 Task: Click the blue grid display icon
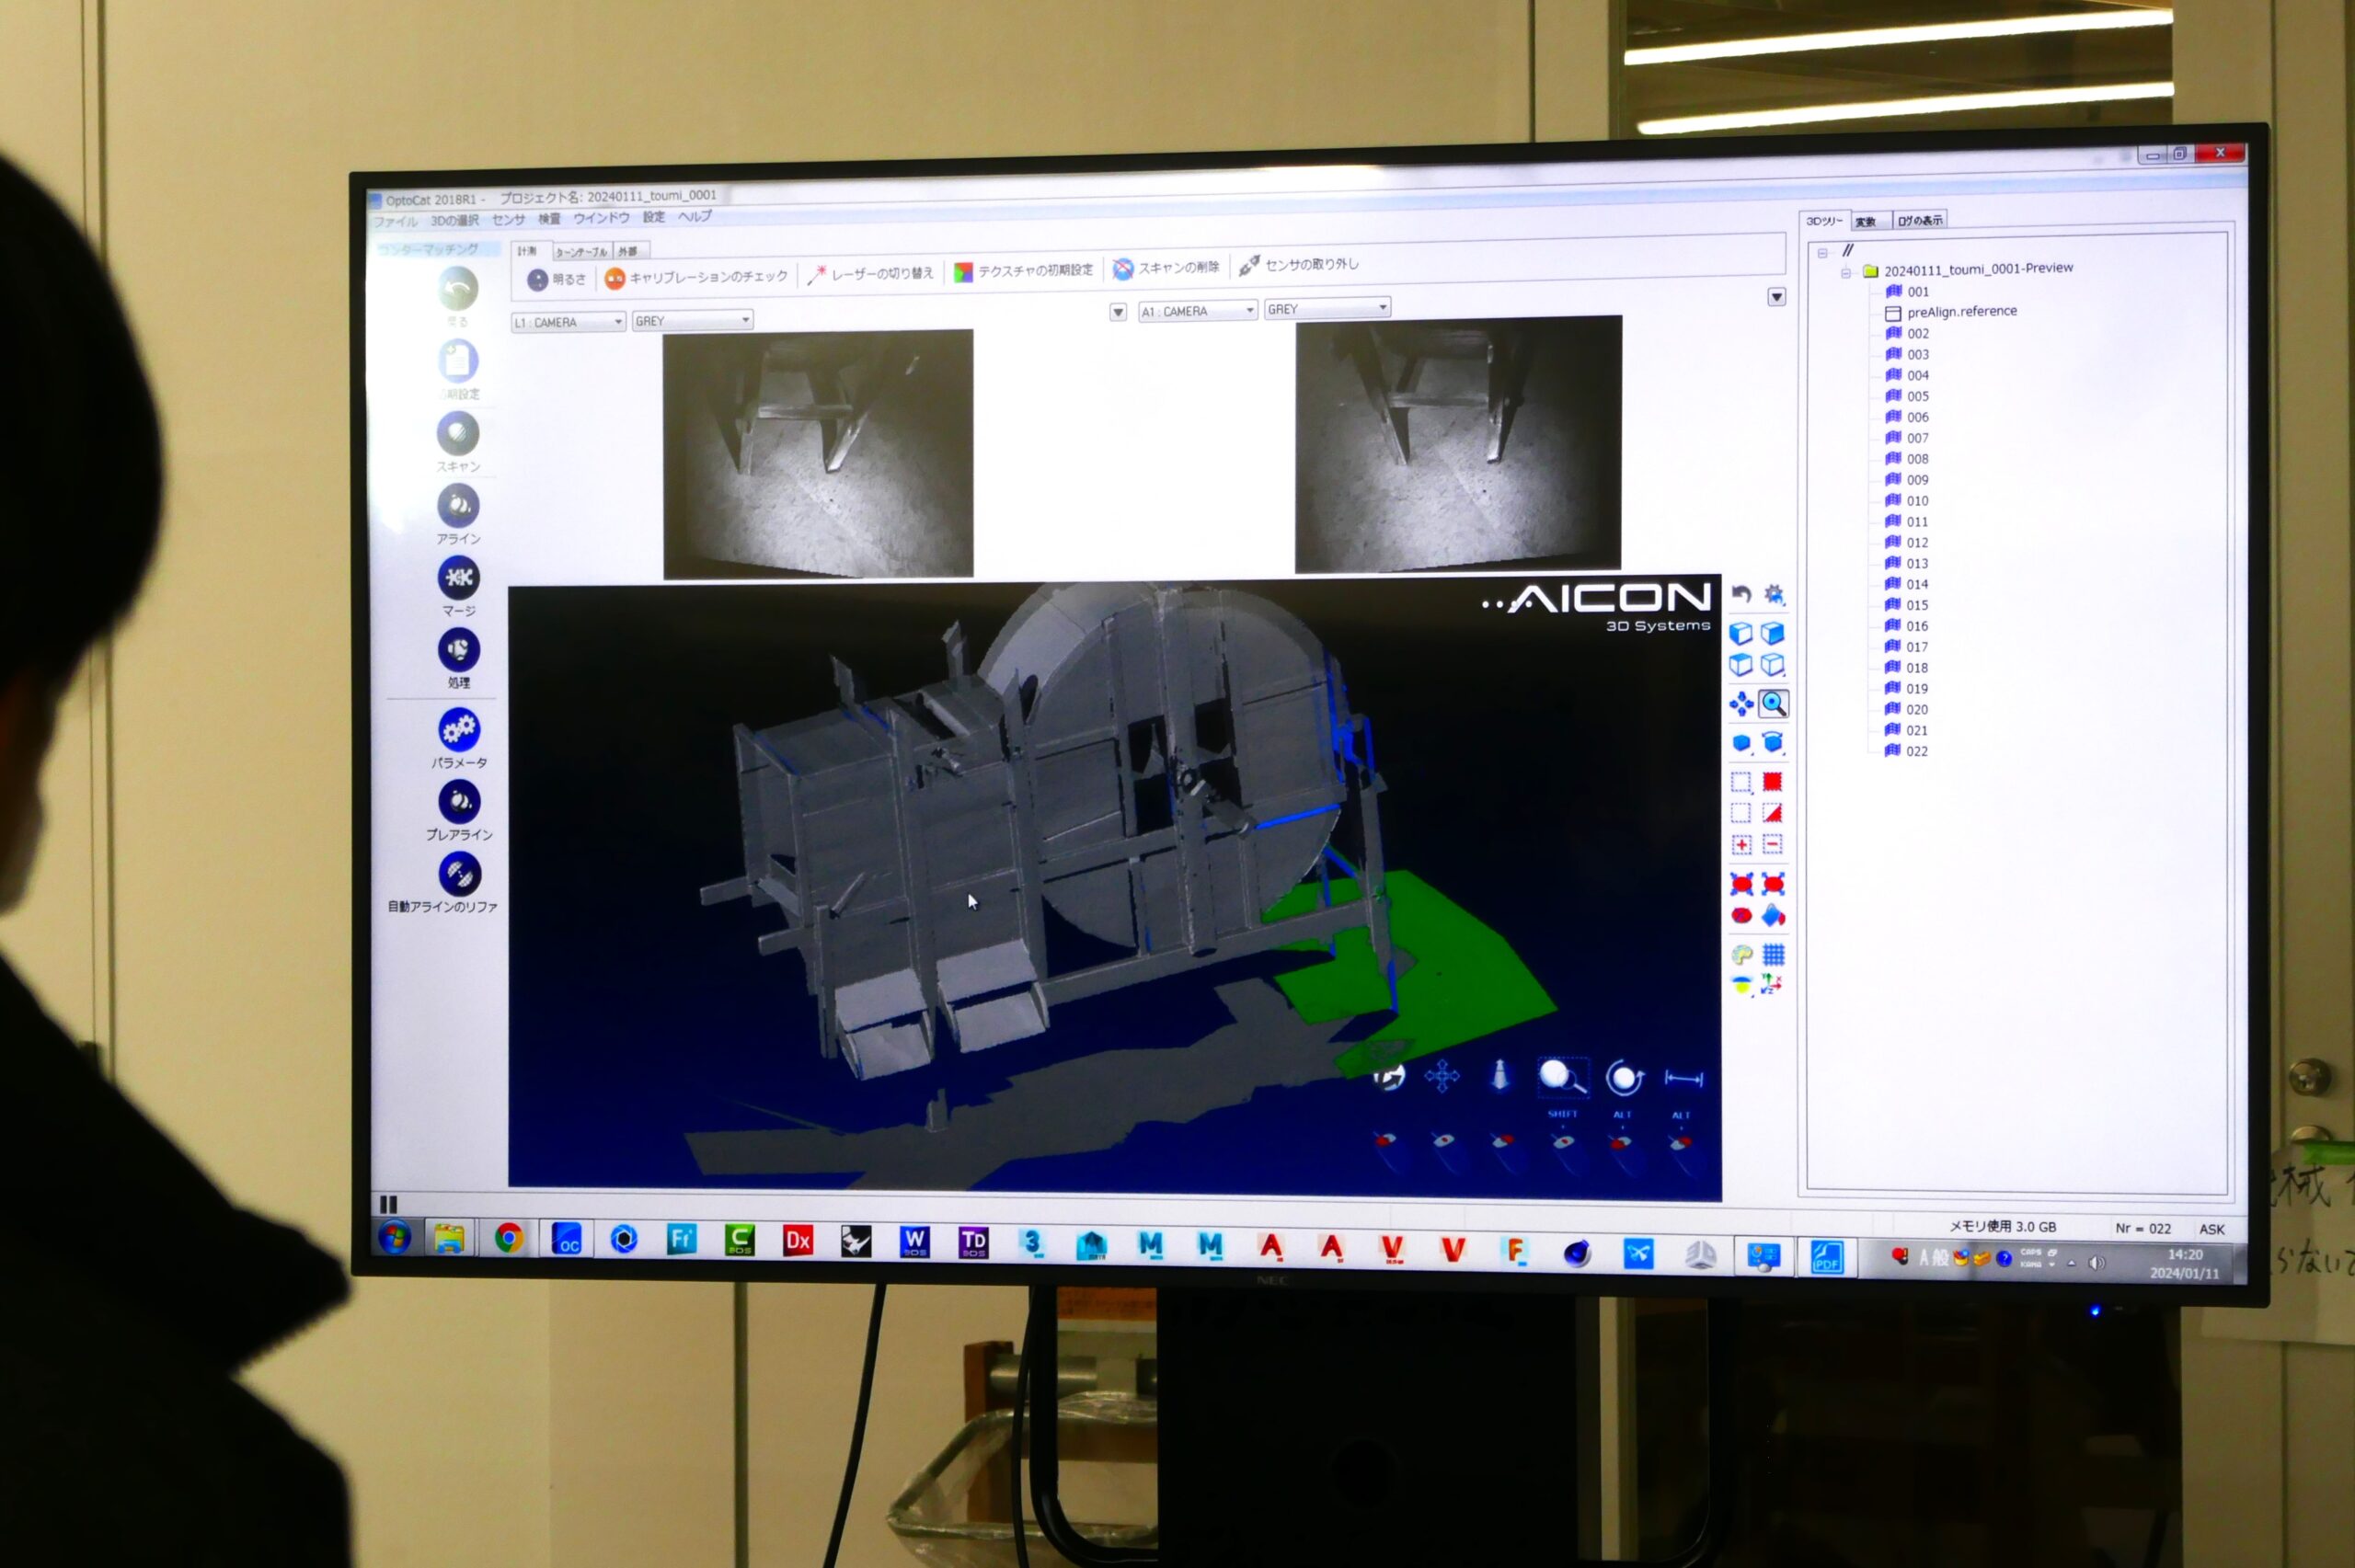tap(1773, 954)
